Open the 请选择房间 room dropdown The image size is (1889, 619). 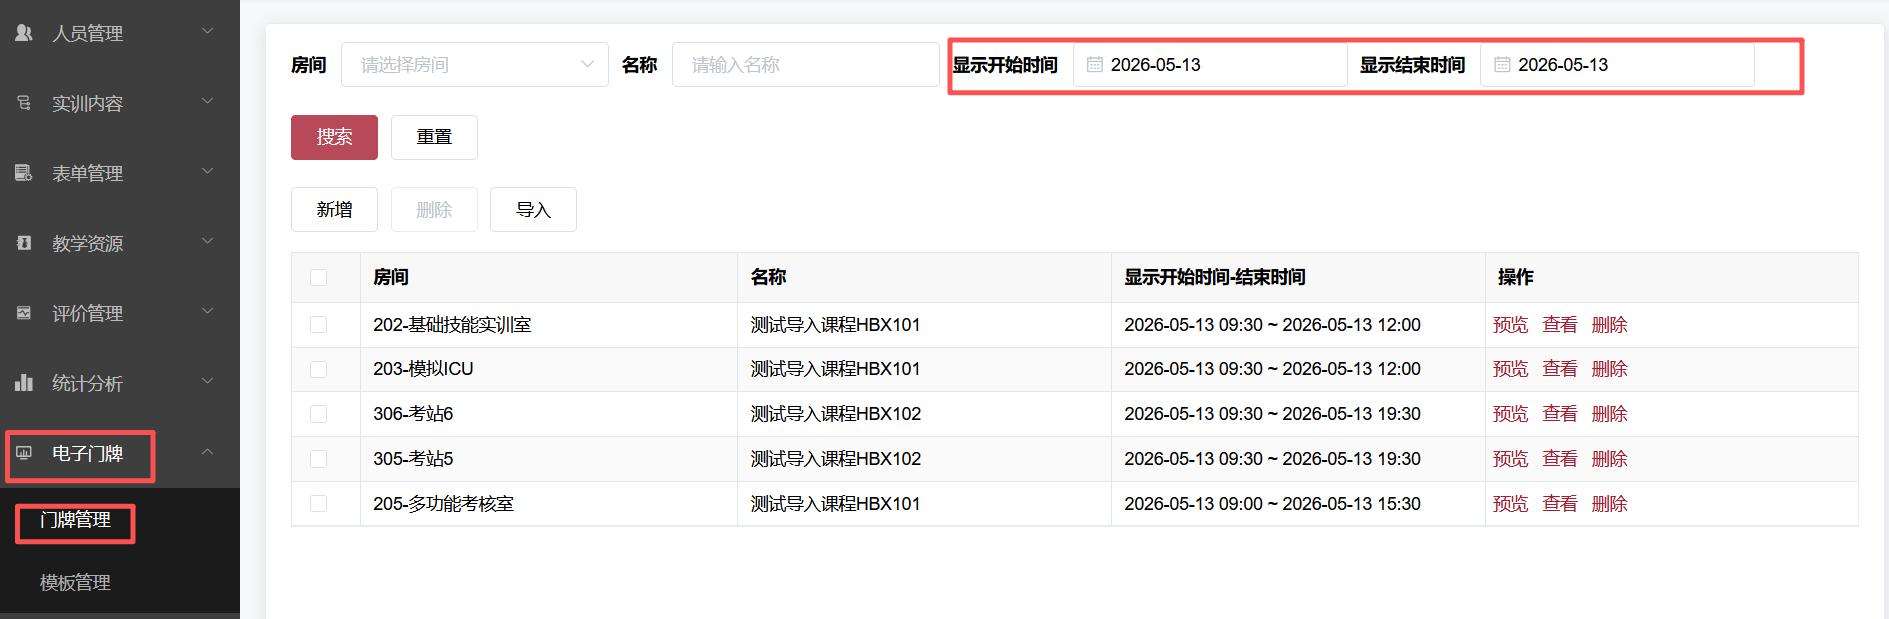tap(475, 65)
